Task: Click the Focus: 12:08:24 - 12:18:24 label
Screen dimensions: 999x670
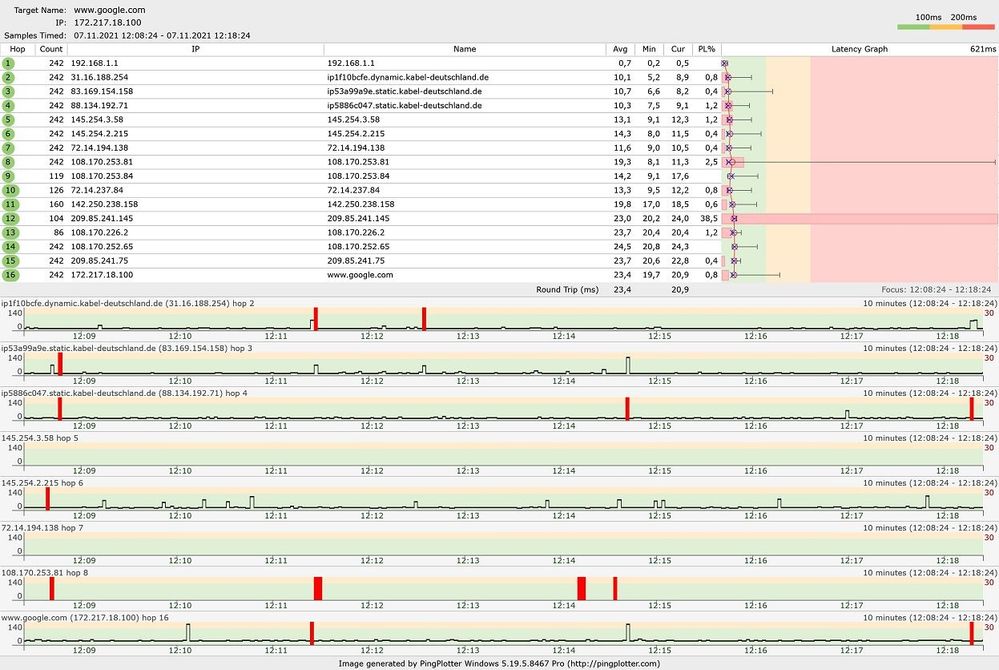Action: pos(936,289)
